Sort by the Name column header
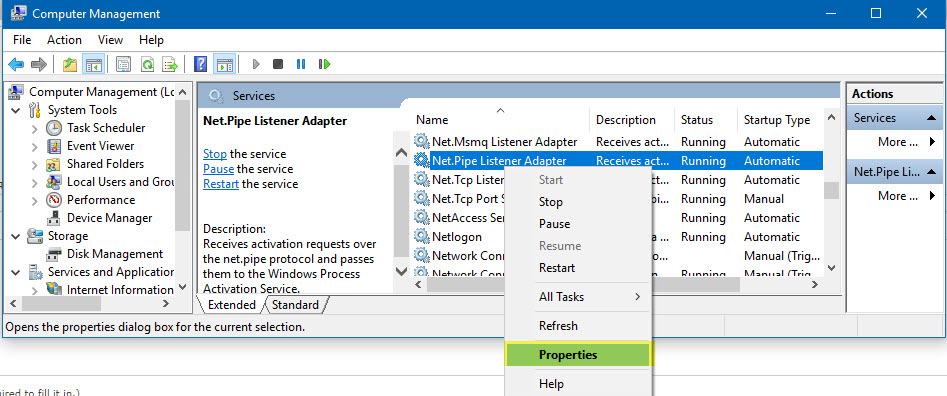Screen dimensions: 947x396 [501, 120]
